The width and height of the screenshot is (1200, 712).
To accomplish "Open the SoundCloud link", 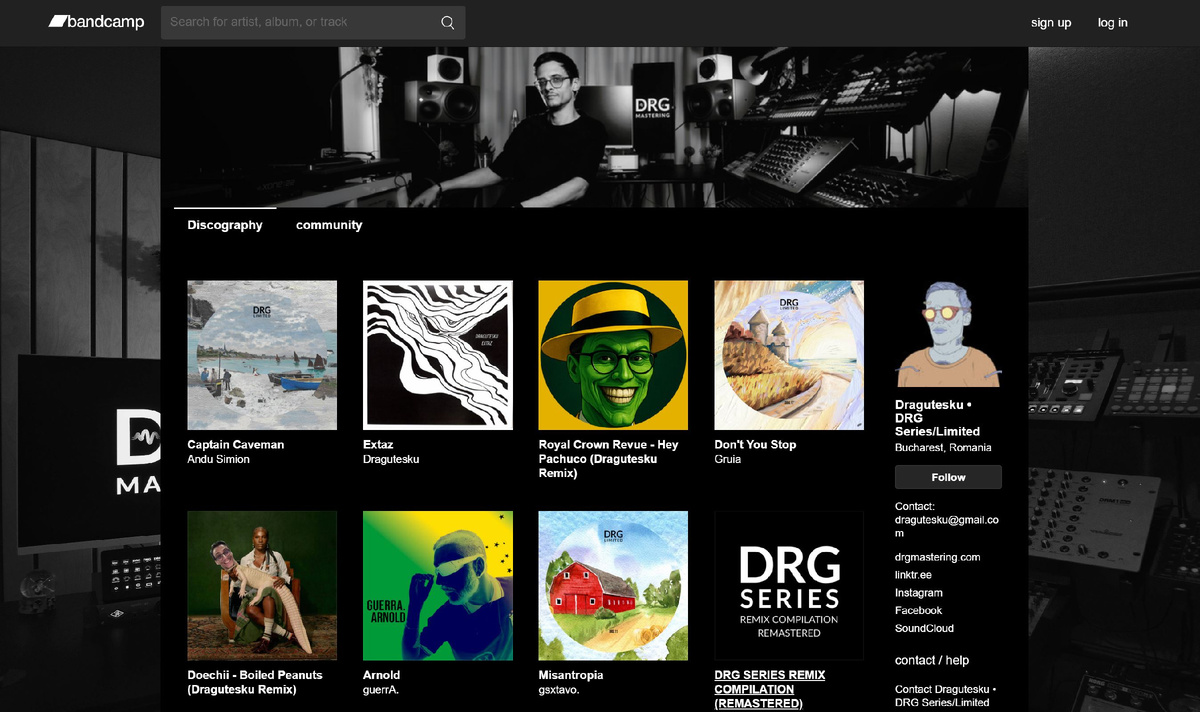I will click(924, 628).
